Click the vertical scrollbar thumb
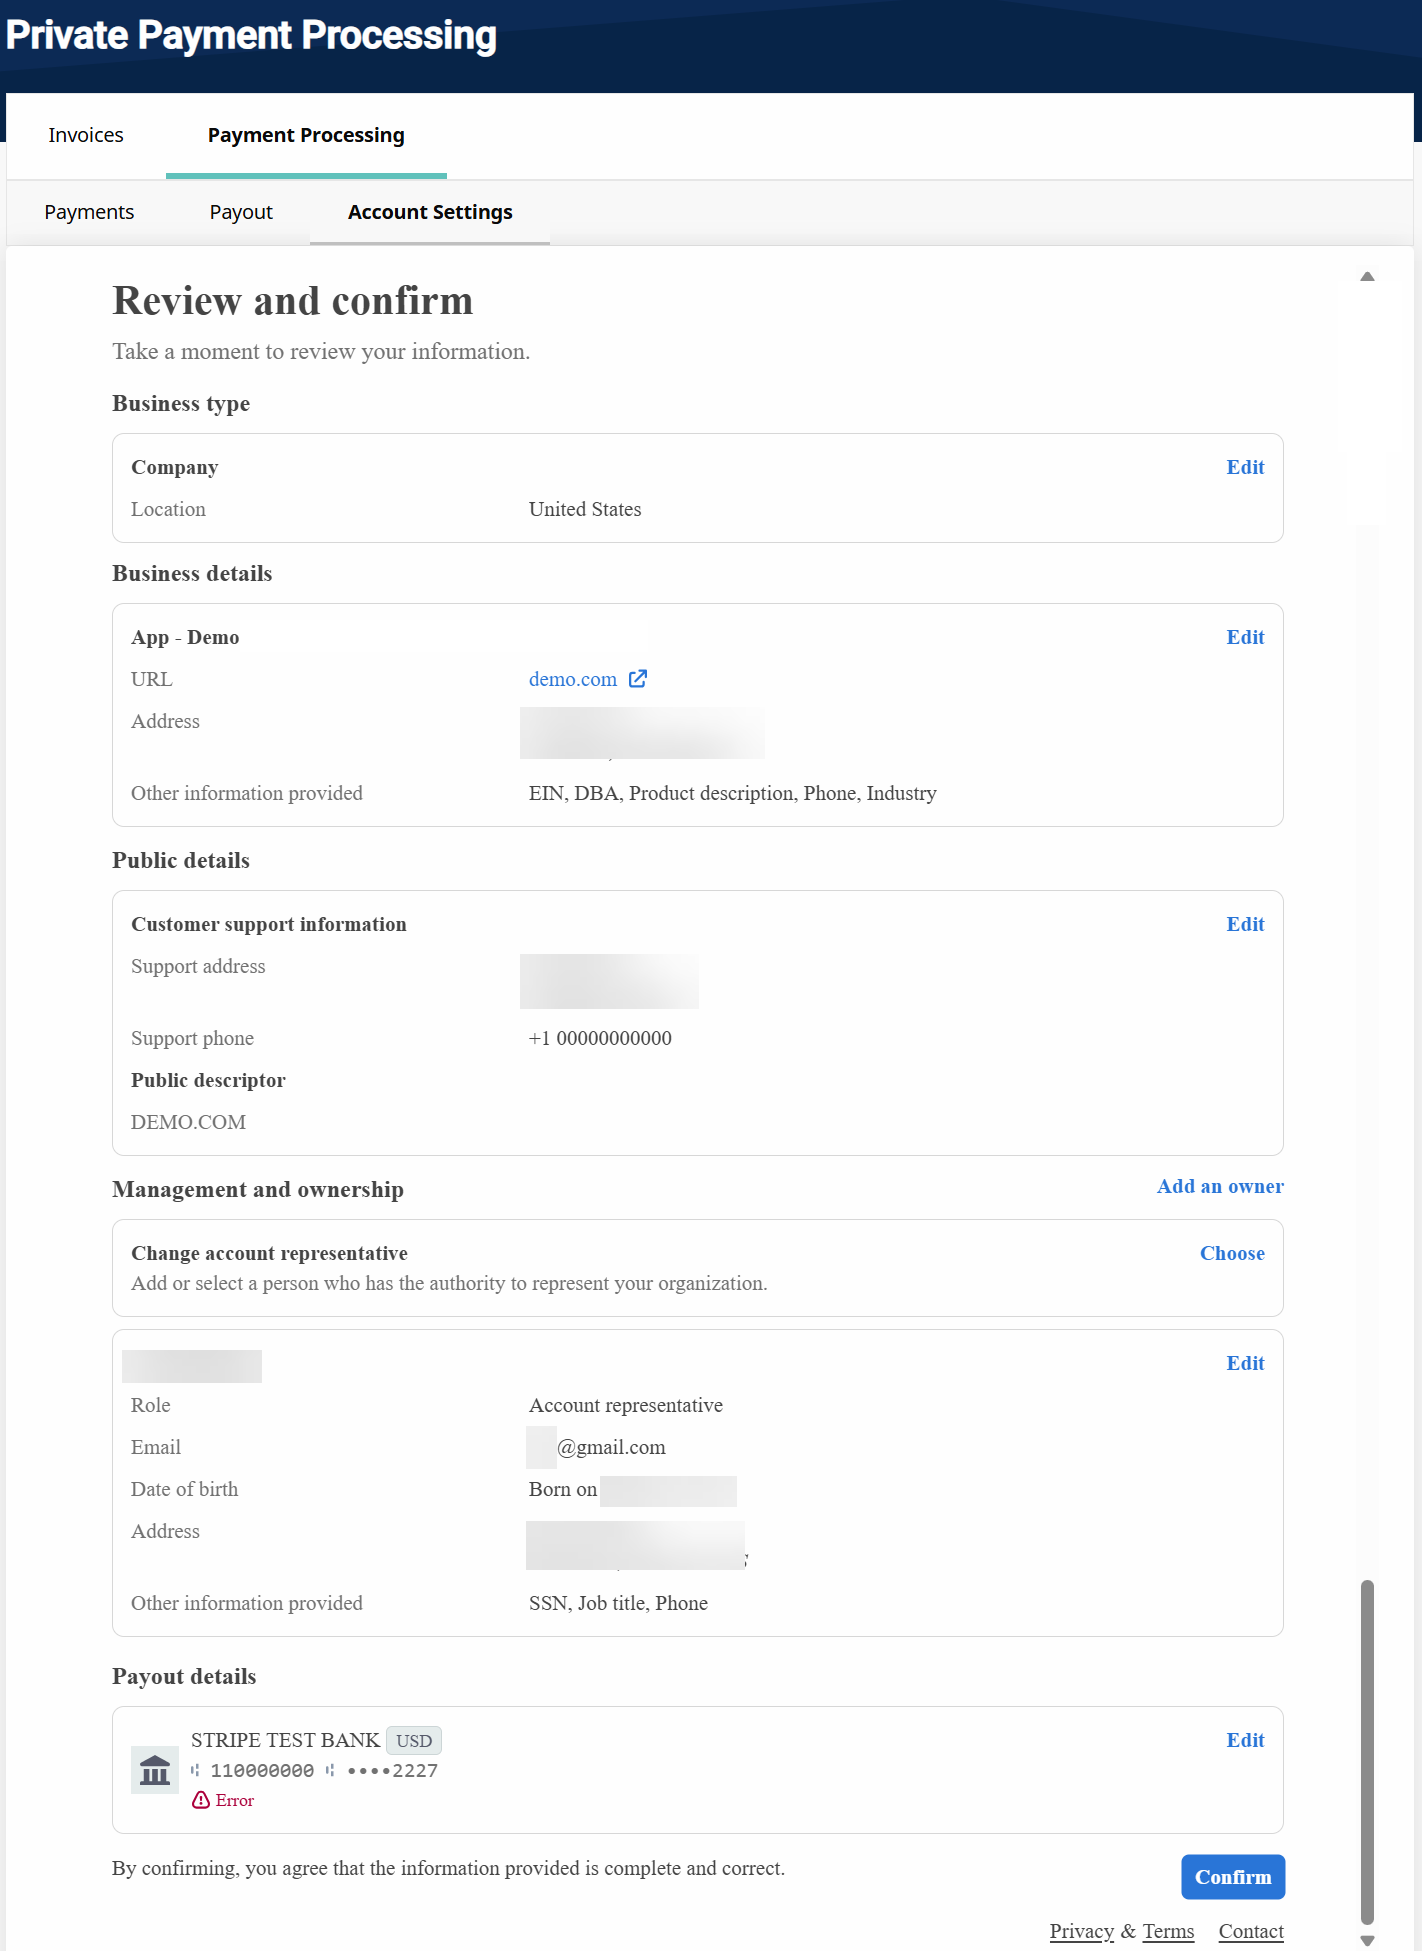 click(1367, 1750)
